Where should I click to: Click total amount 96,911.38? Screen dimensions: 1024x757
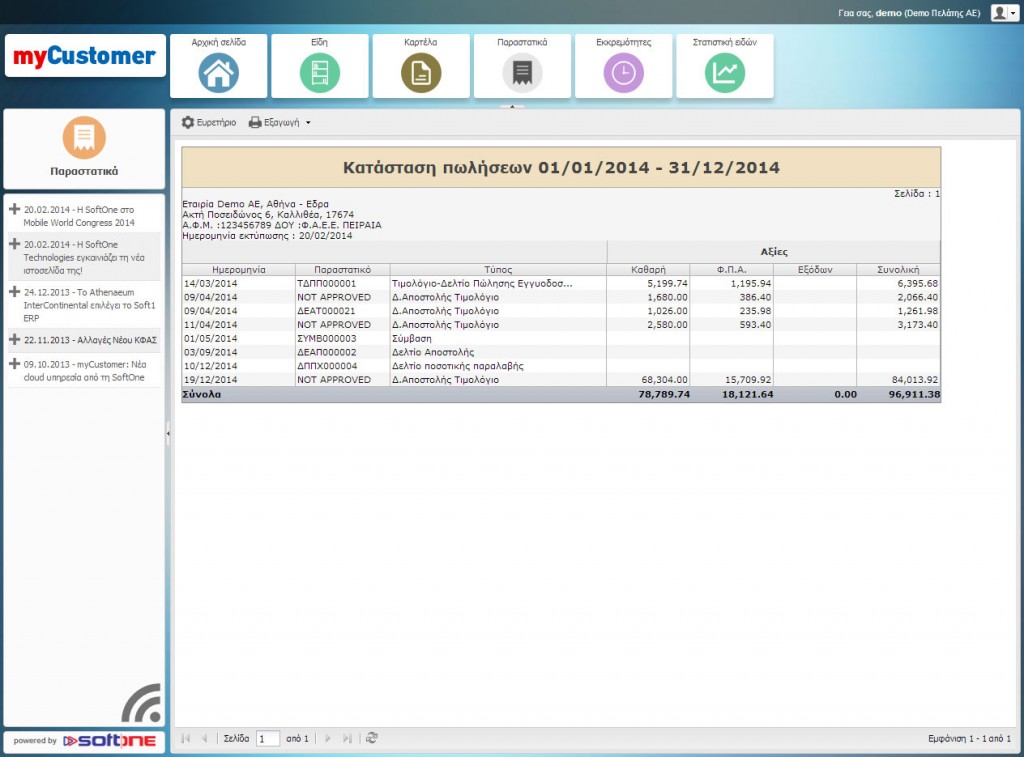point(914,395)
